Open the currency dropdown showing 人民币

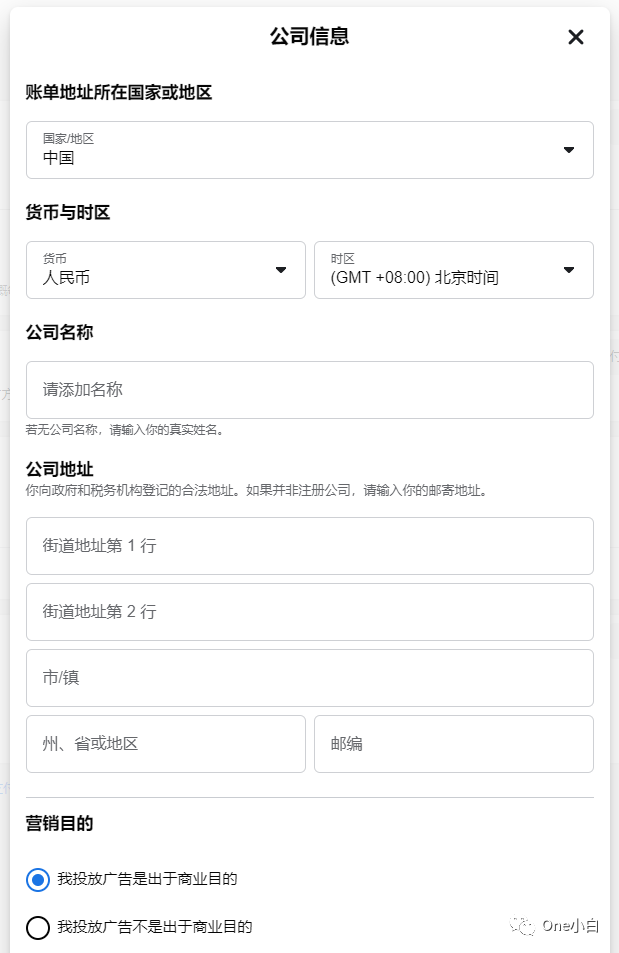coord(165,270)
